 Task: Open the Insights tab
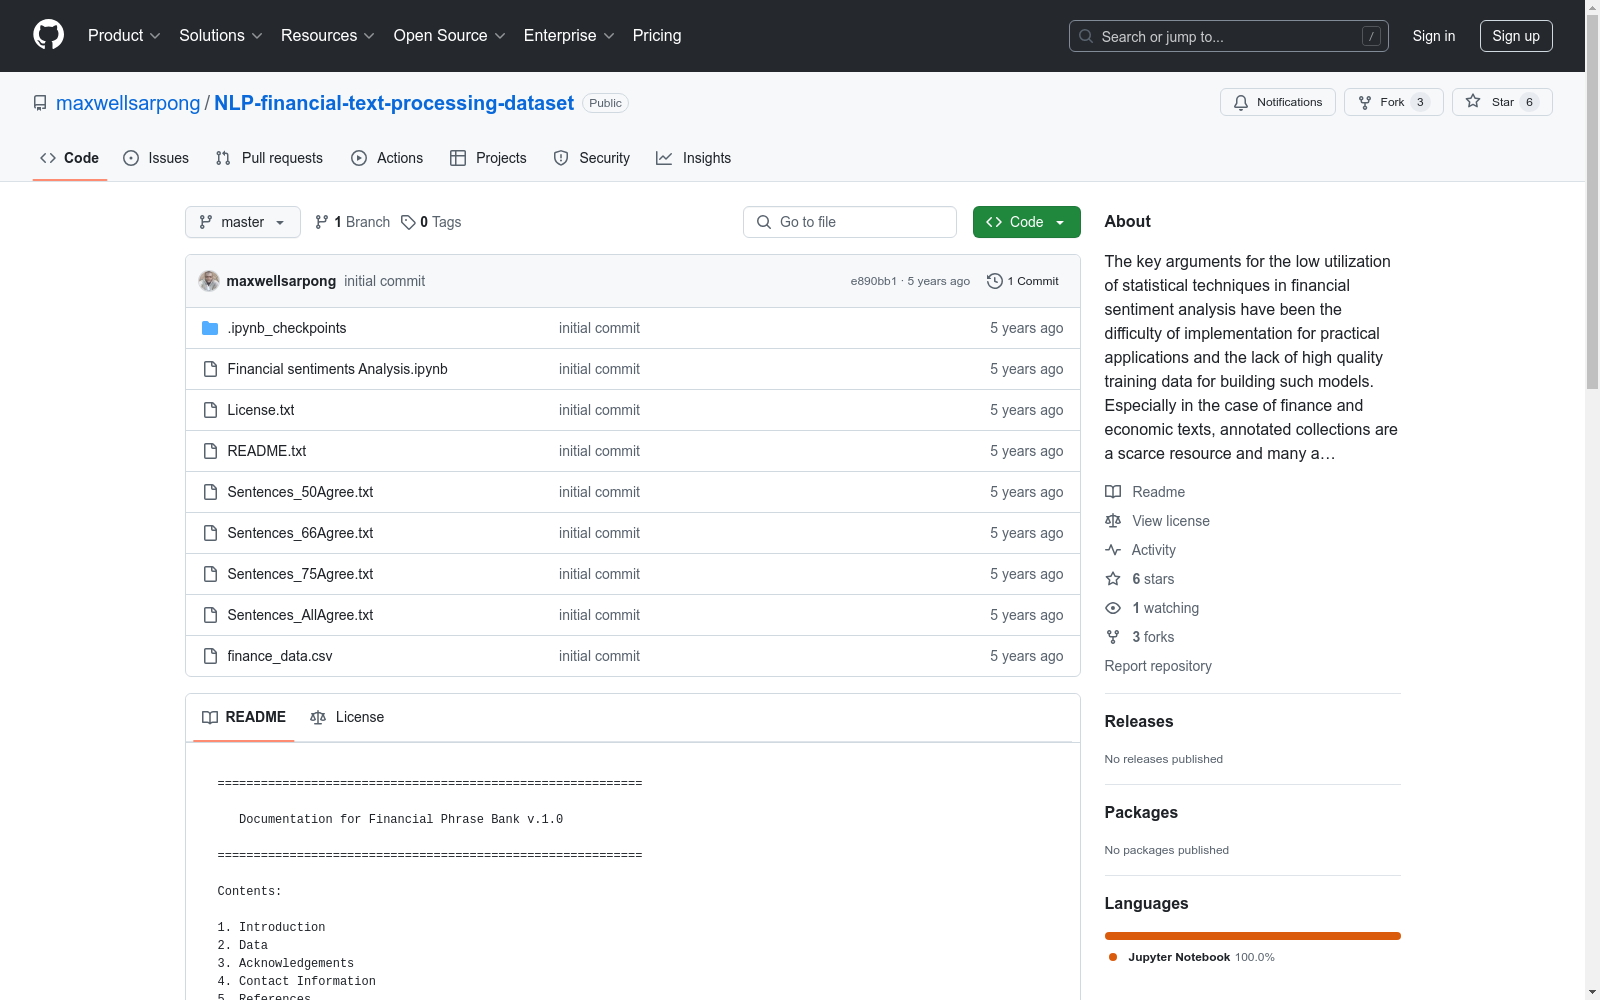[693, 158]
